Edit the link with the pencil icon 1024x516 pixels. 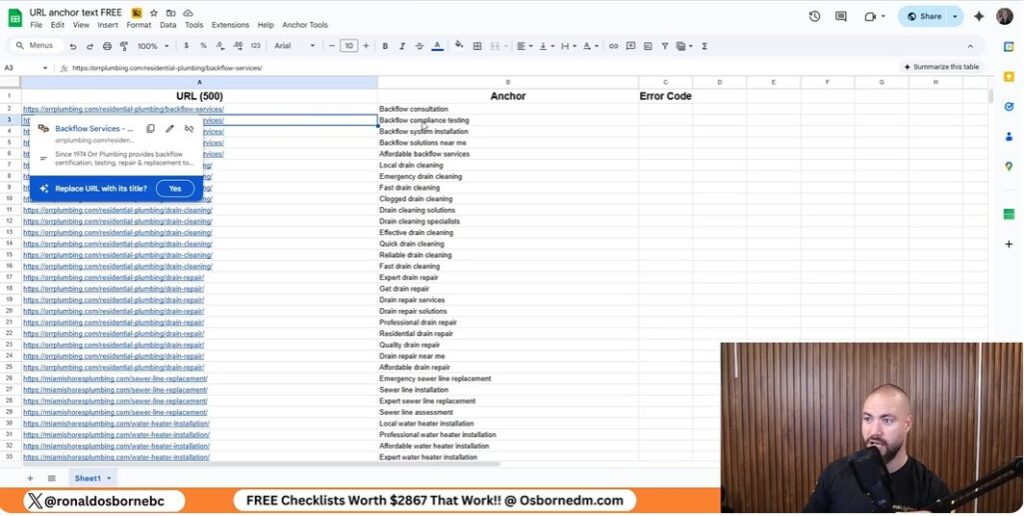[x=170, y=128]
